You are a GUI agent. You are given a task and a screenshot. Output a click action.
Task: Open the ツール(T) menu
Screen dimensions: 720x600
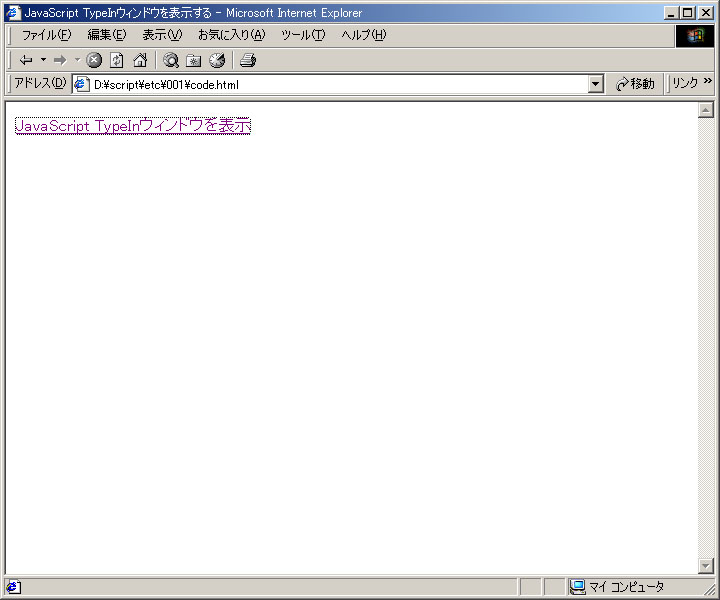pyautogui.click(x=303, y=35)
